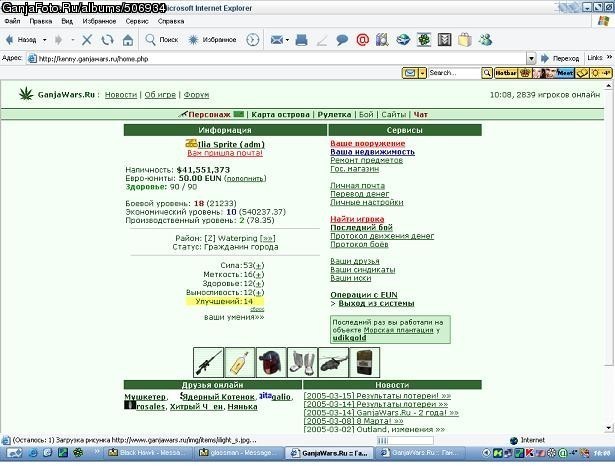Open the Вид menu
This screenshot has width=615, height=476.
pyautogui.click(x=67, y=21)
